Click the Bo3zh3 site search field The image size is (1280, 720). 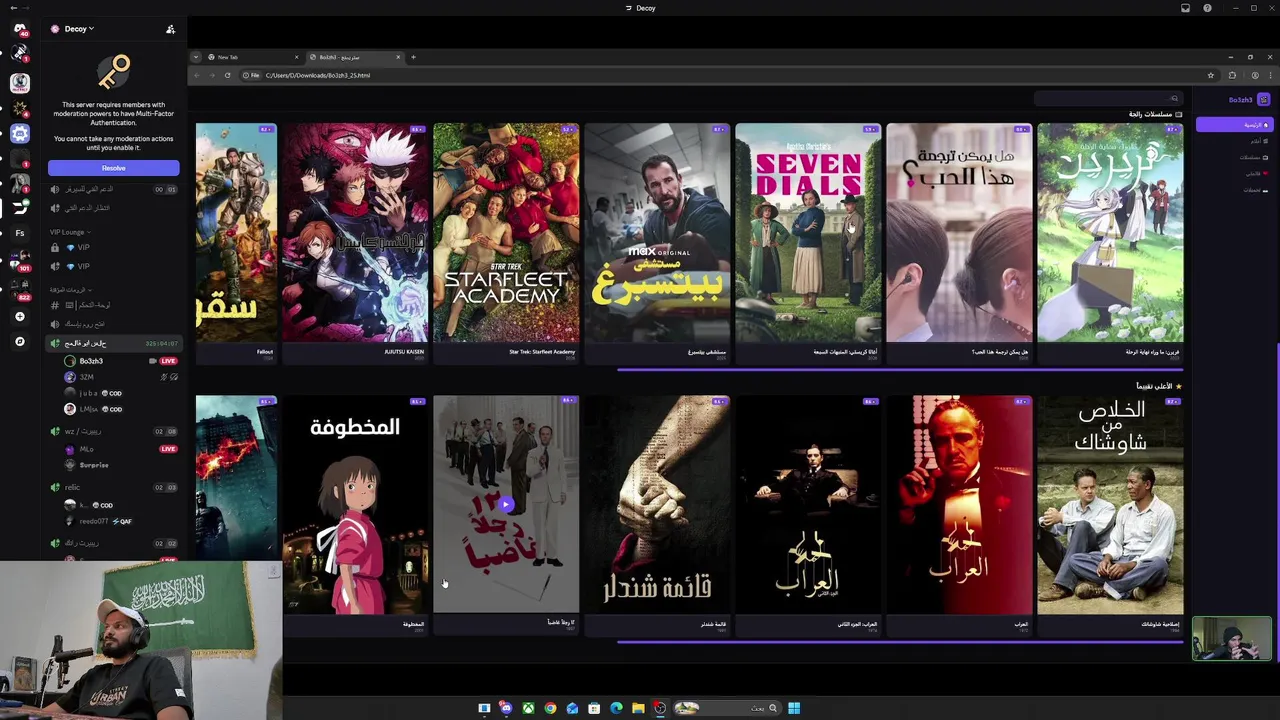[1108, 98]
